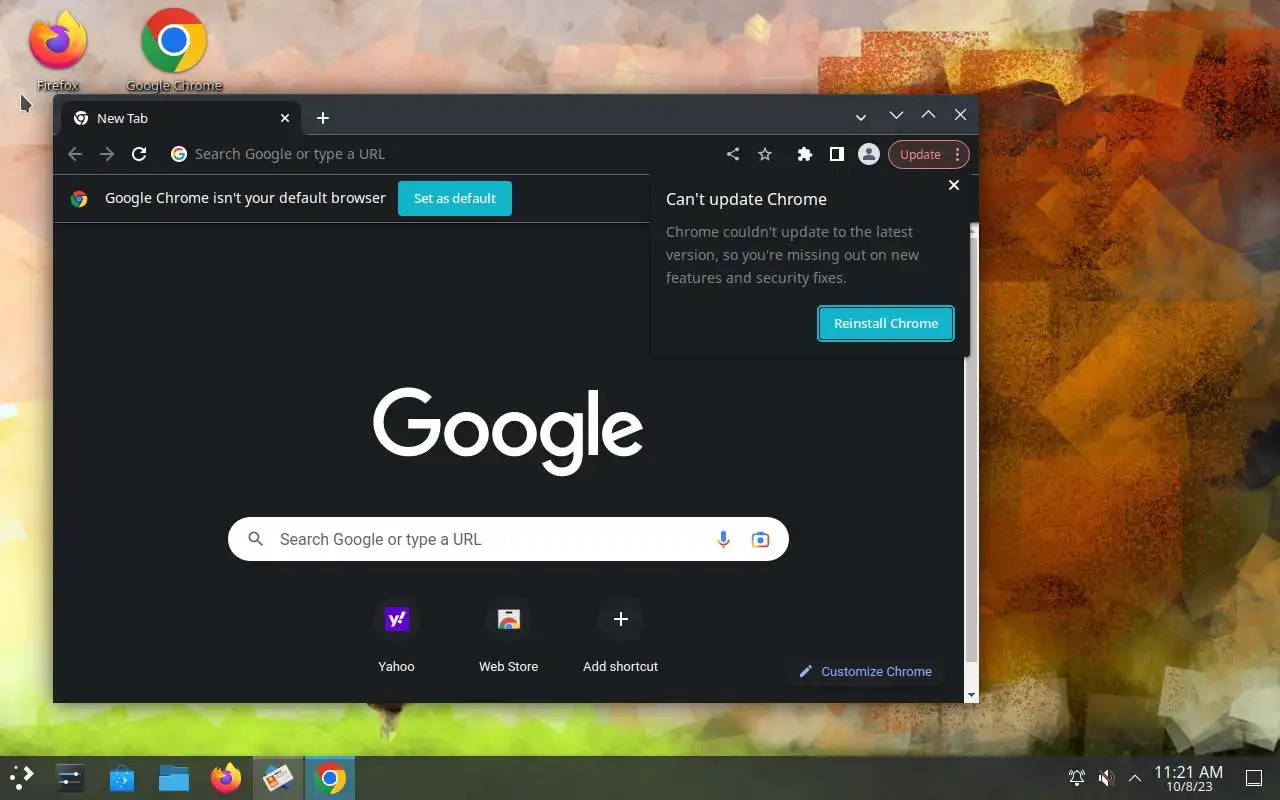Start voice search with microphone icon
1280x800 pixels.
[724, 539]
